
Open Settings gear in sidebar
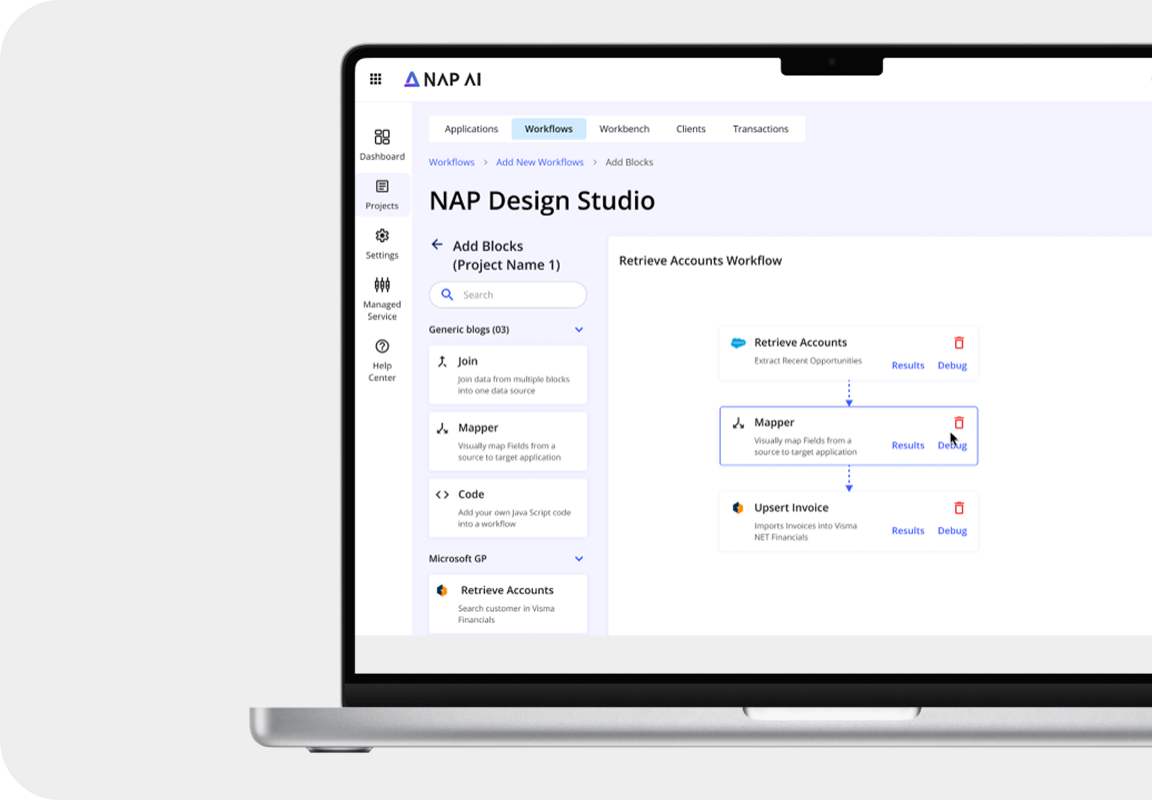coord(382,244)
